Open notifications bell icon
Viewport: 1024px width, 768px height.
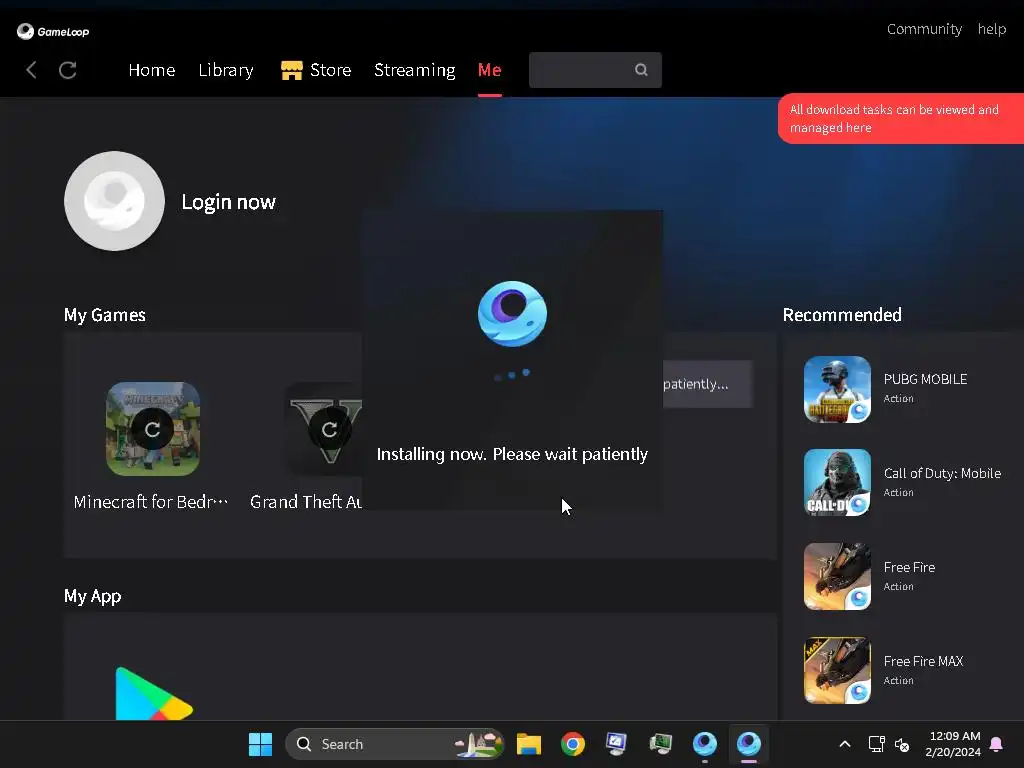coord(996,744)
